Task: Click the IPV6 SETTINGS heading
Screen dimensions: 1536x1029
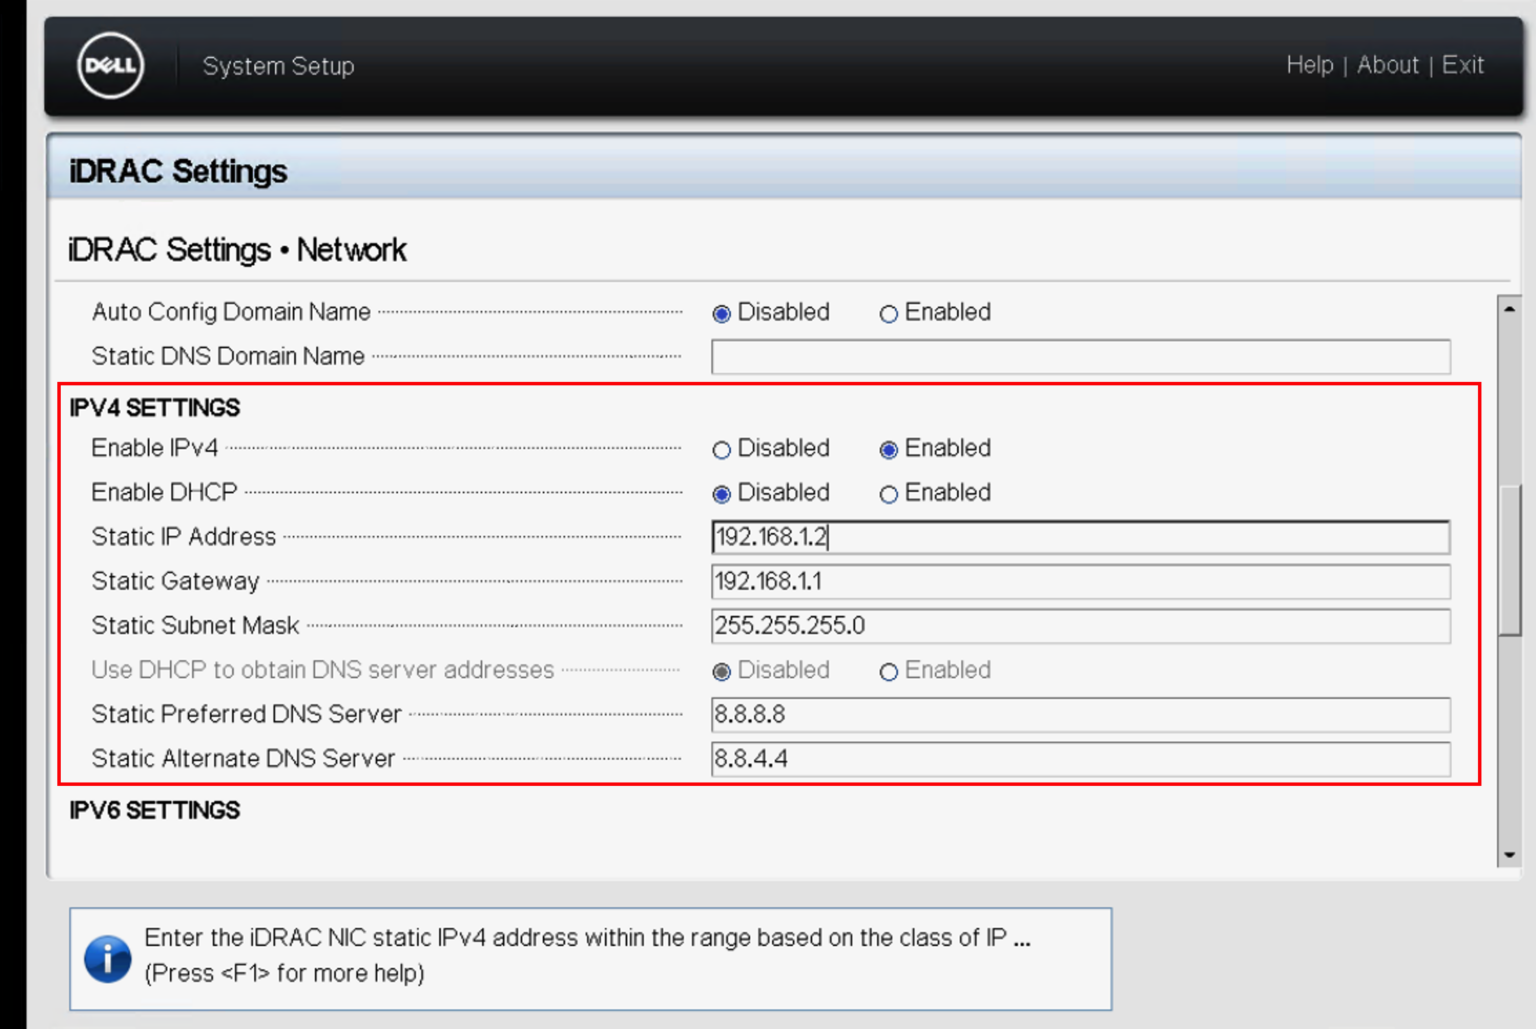Action: tap(155, 810)
